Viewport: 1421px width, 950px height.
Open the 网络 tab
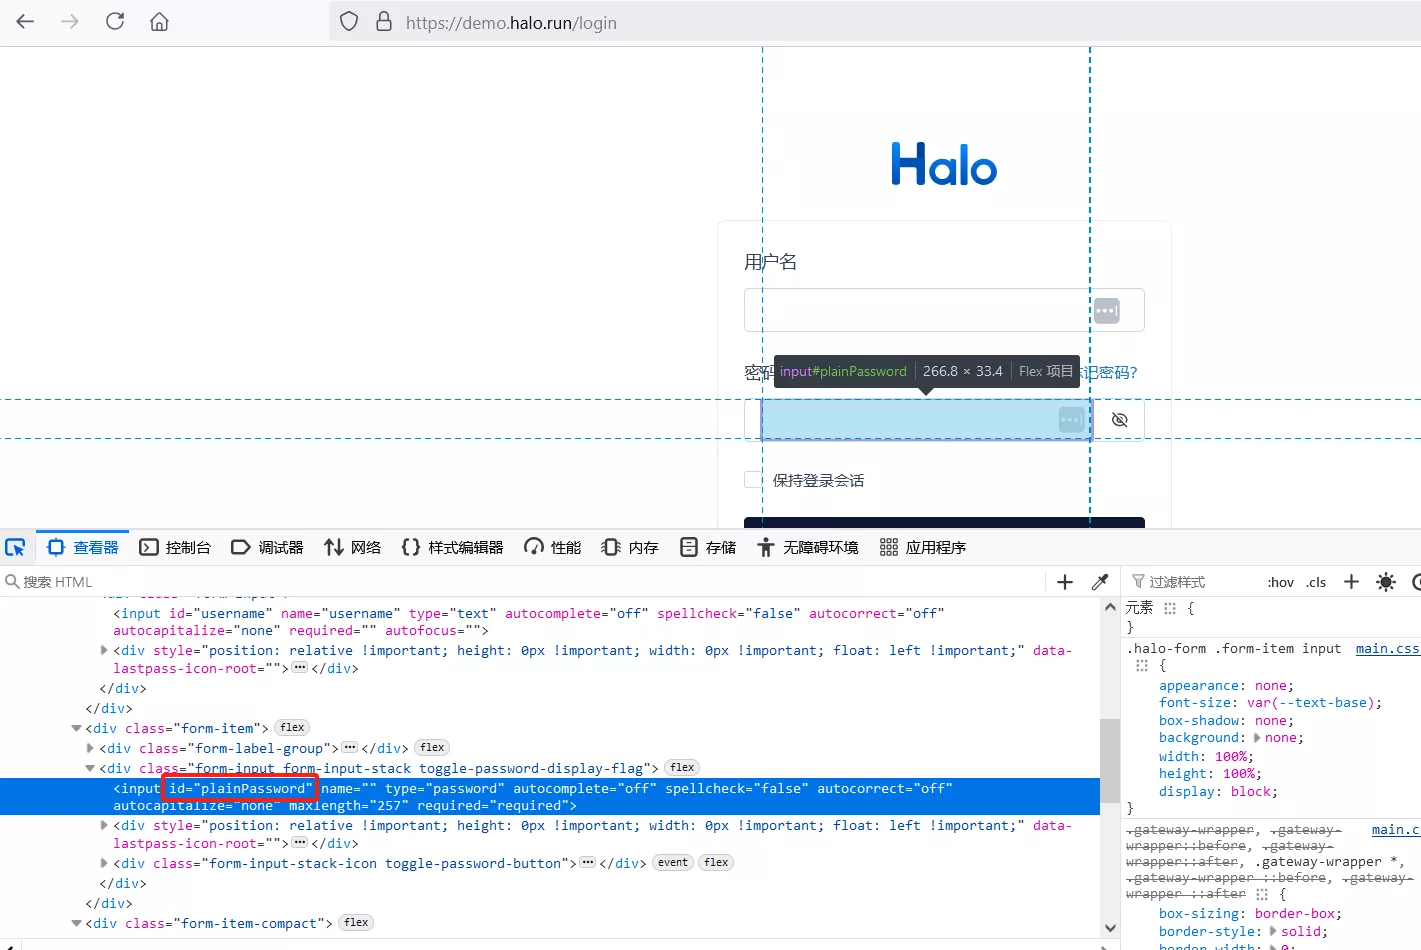tap(353, 547)
